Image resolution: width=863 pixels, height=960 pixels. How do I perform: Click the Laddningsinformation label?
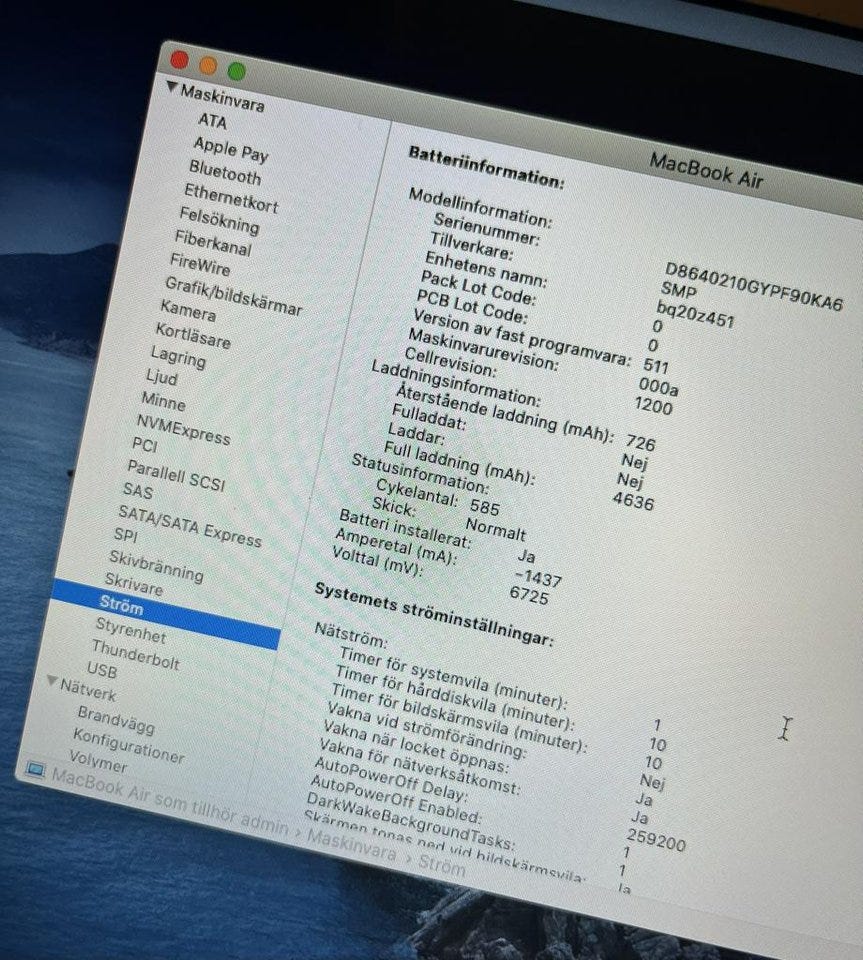click(x=455, y=383)
